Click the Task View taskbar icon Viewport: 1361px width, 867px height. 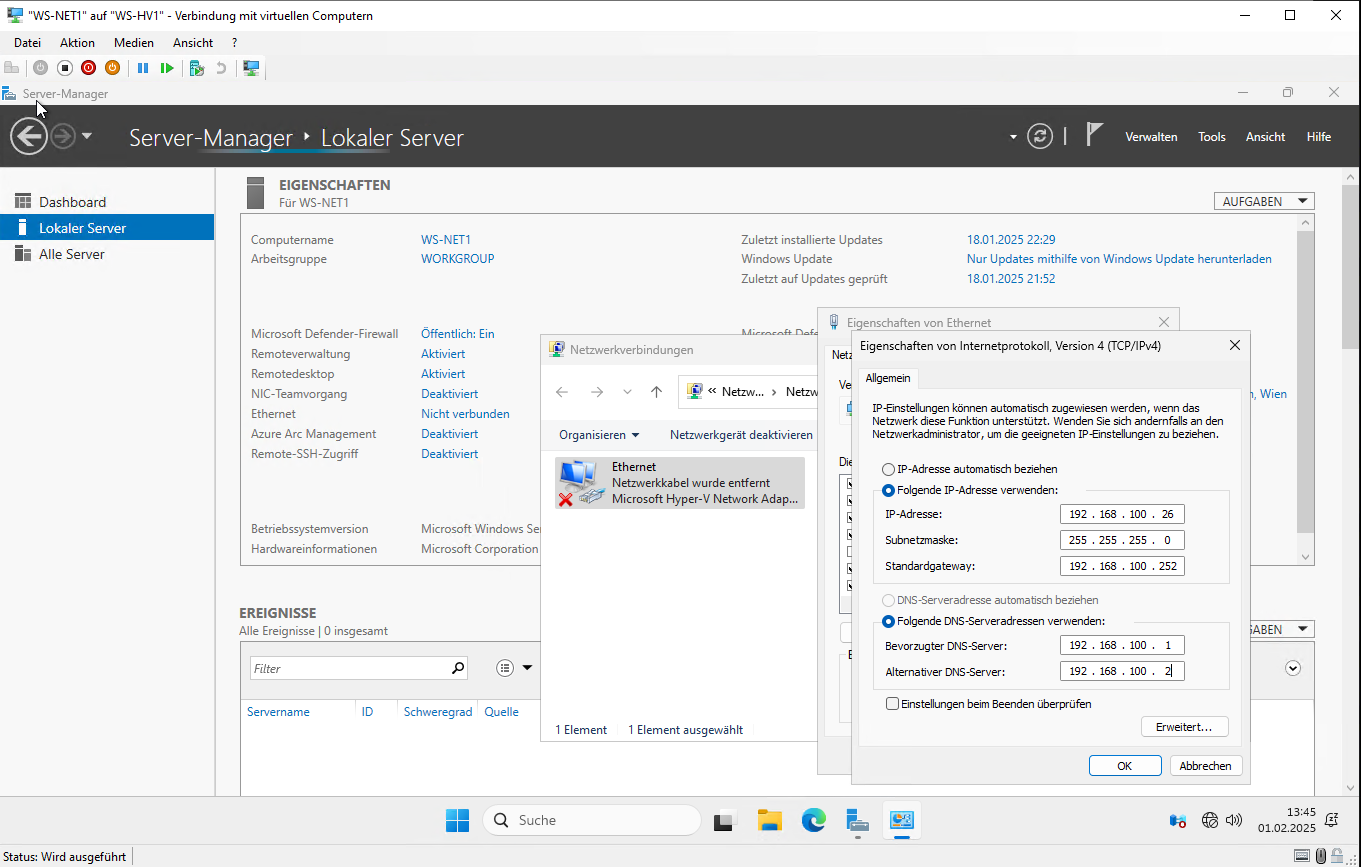click(725, 820)
